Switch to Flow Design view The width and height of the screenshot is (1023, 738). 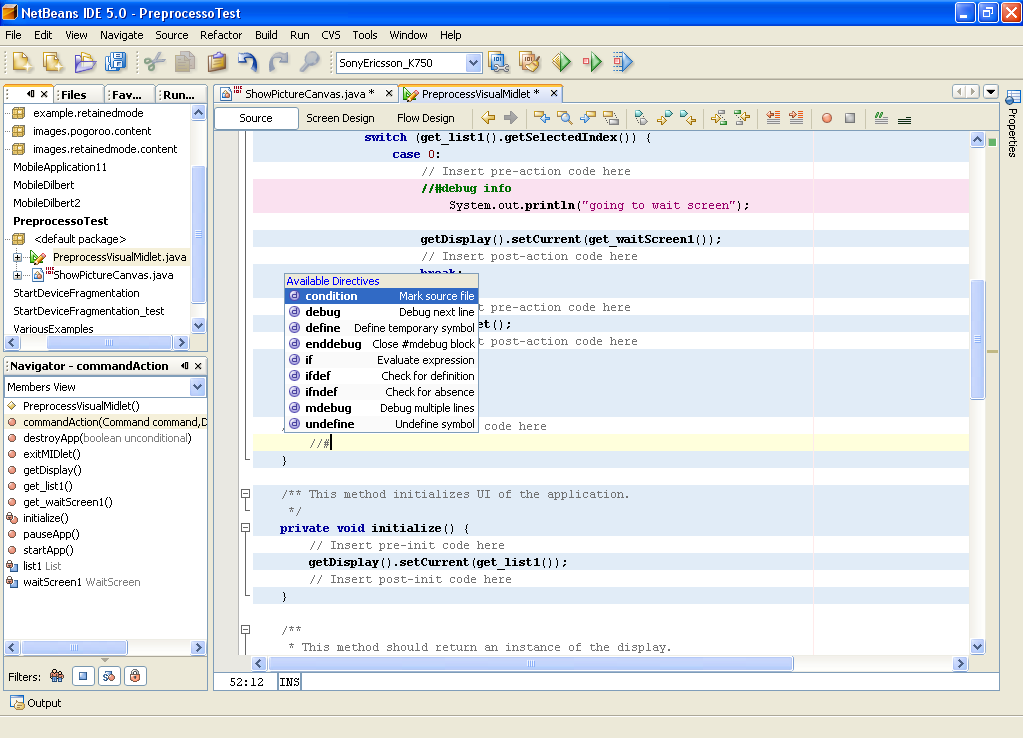coord(425,118)
